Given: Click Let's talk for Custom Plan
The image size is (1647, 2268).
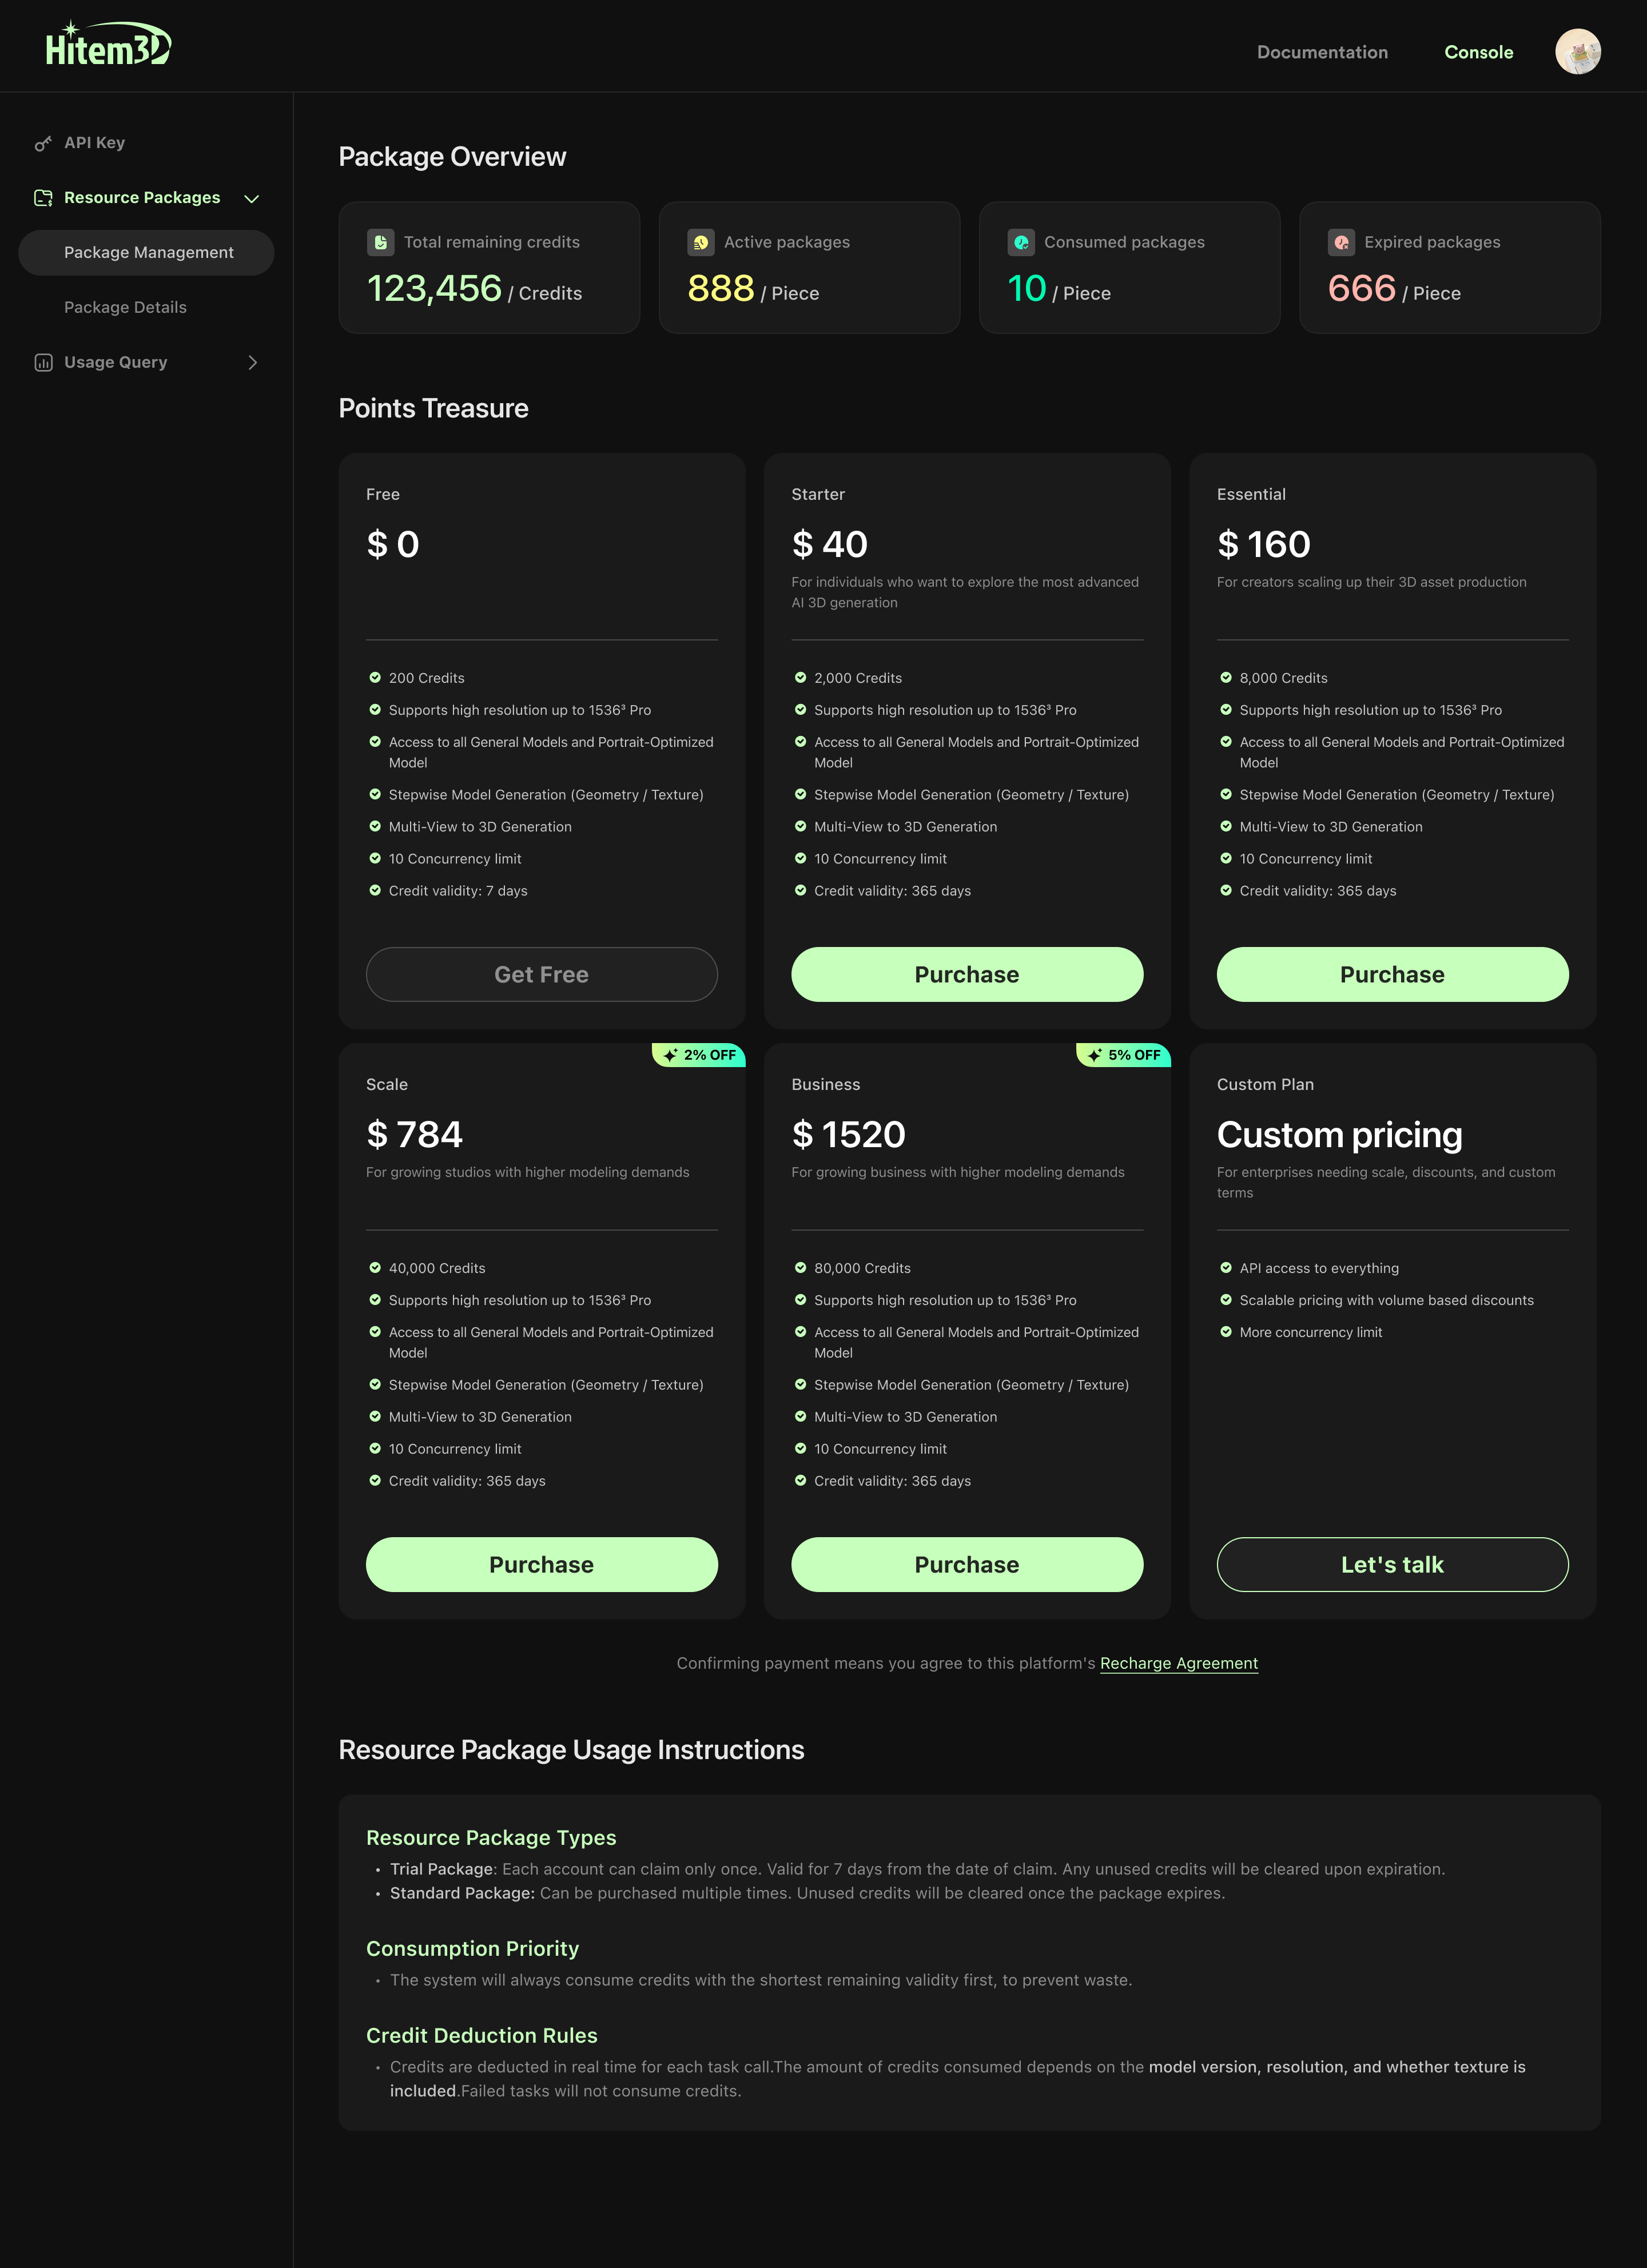Looking at the screenshot, I should pos(1392,1564).
